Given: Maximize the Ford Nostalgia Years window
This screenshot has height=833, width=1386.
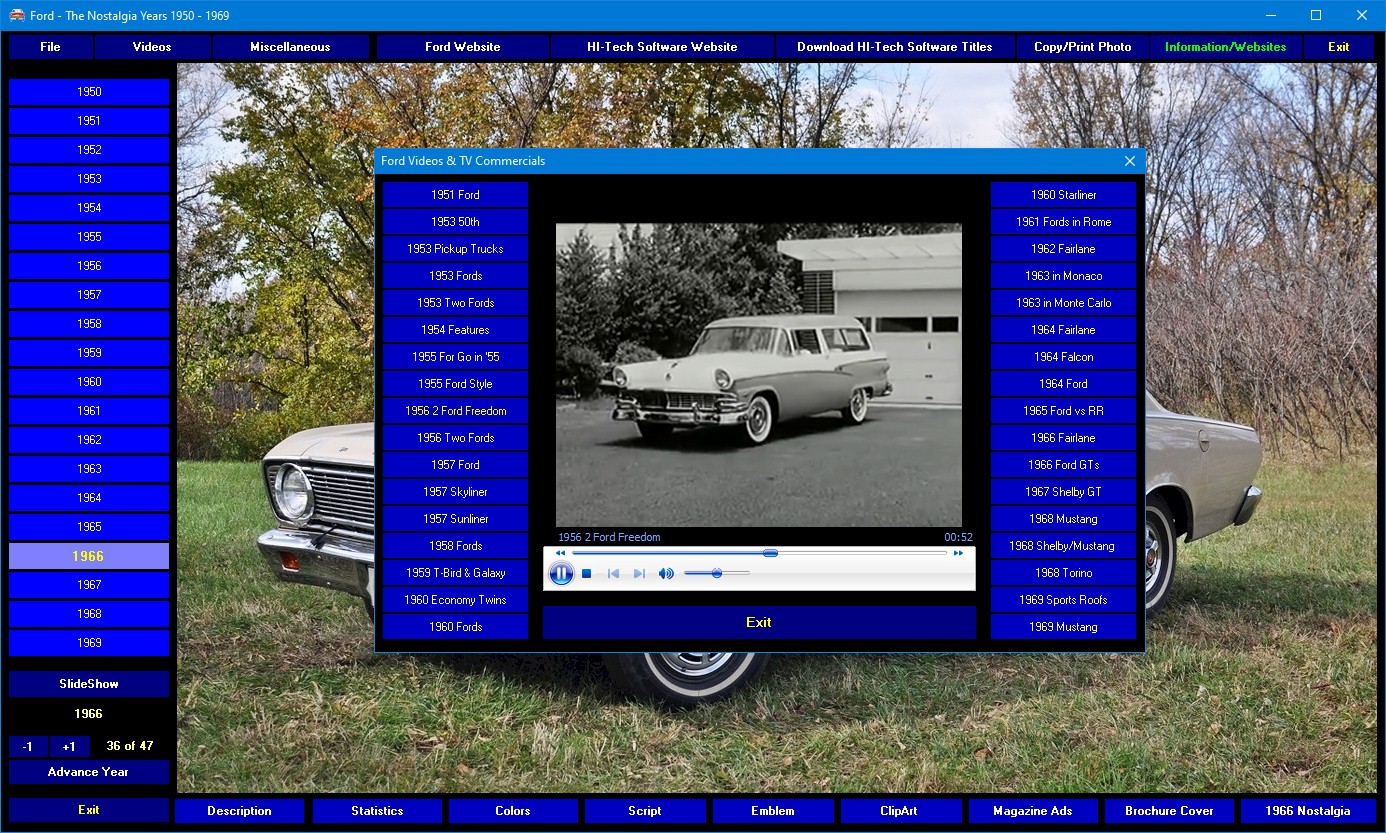Looking at the screenshot, I should click(1316, 15).
